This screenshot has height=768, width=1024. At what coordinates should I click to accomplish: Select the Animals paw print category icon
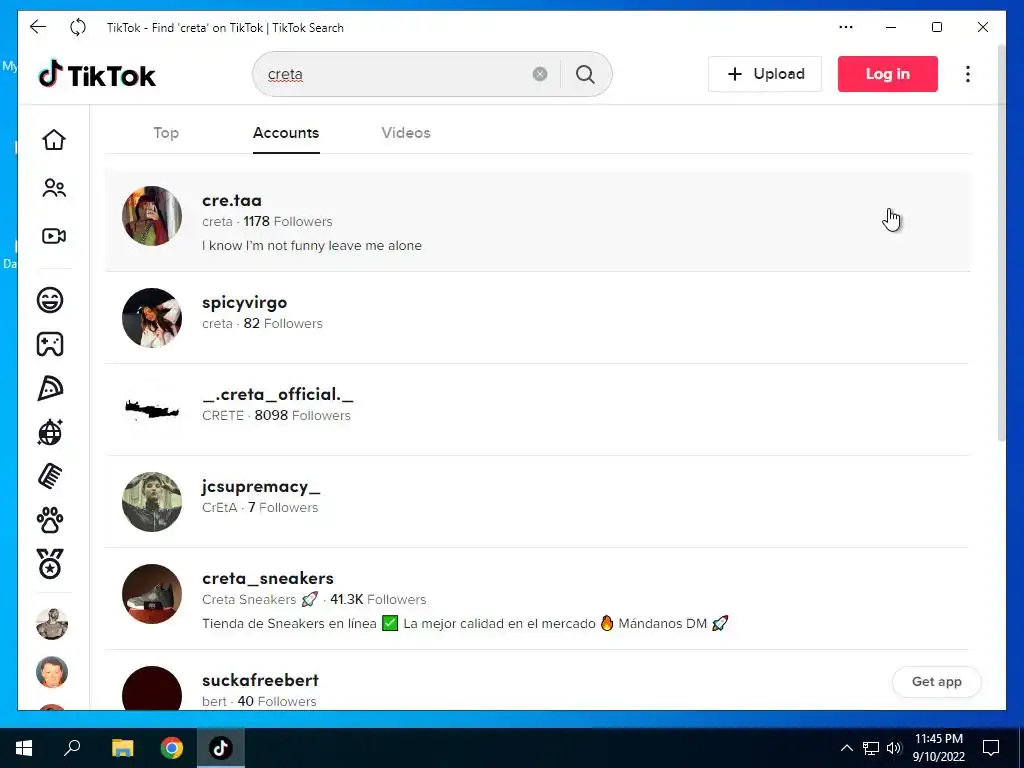(x=50, y=520)
